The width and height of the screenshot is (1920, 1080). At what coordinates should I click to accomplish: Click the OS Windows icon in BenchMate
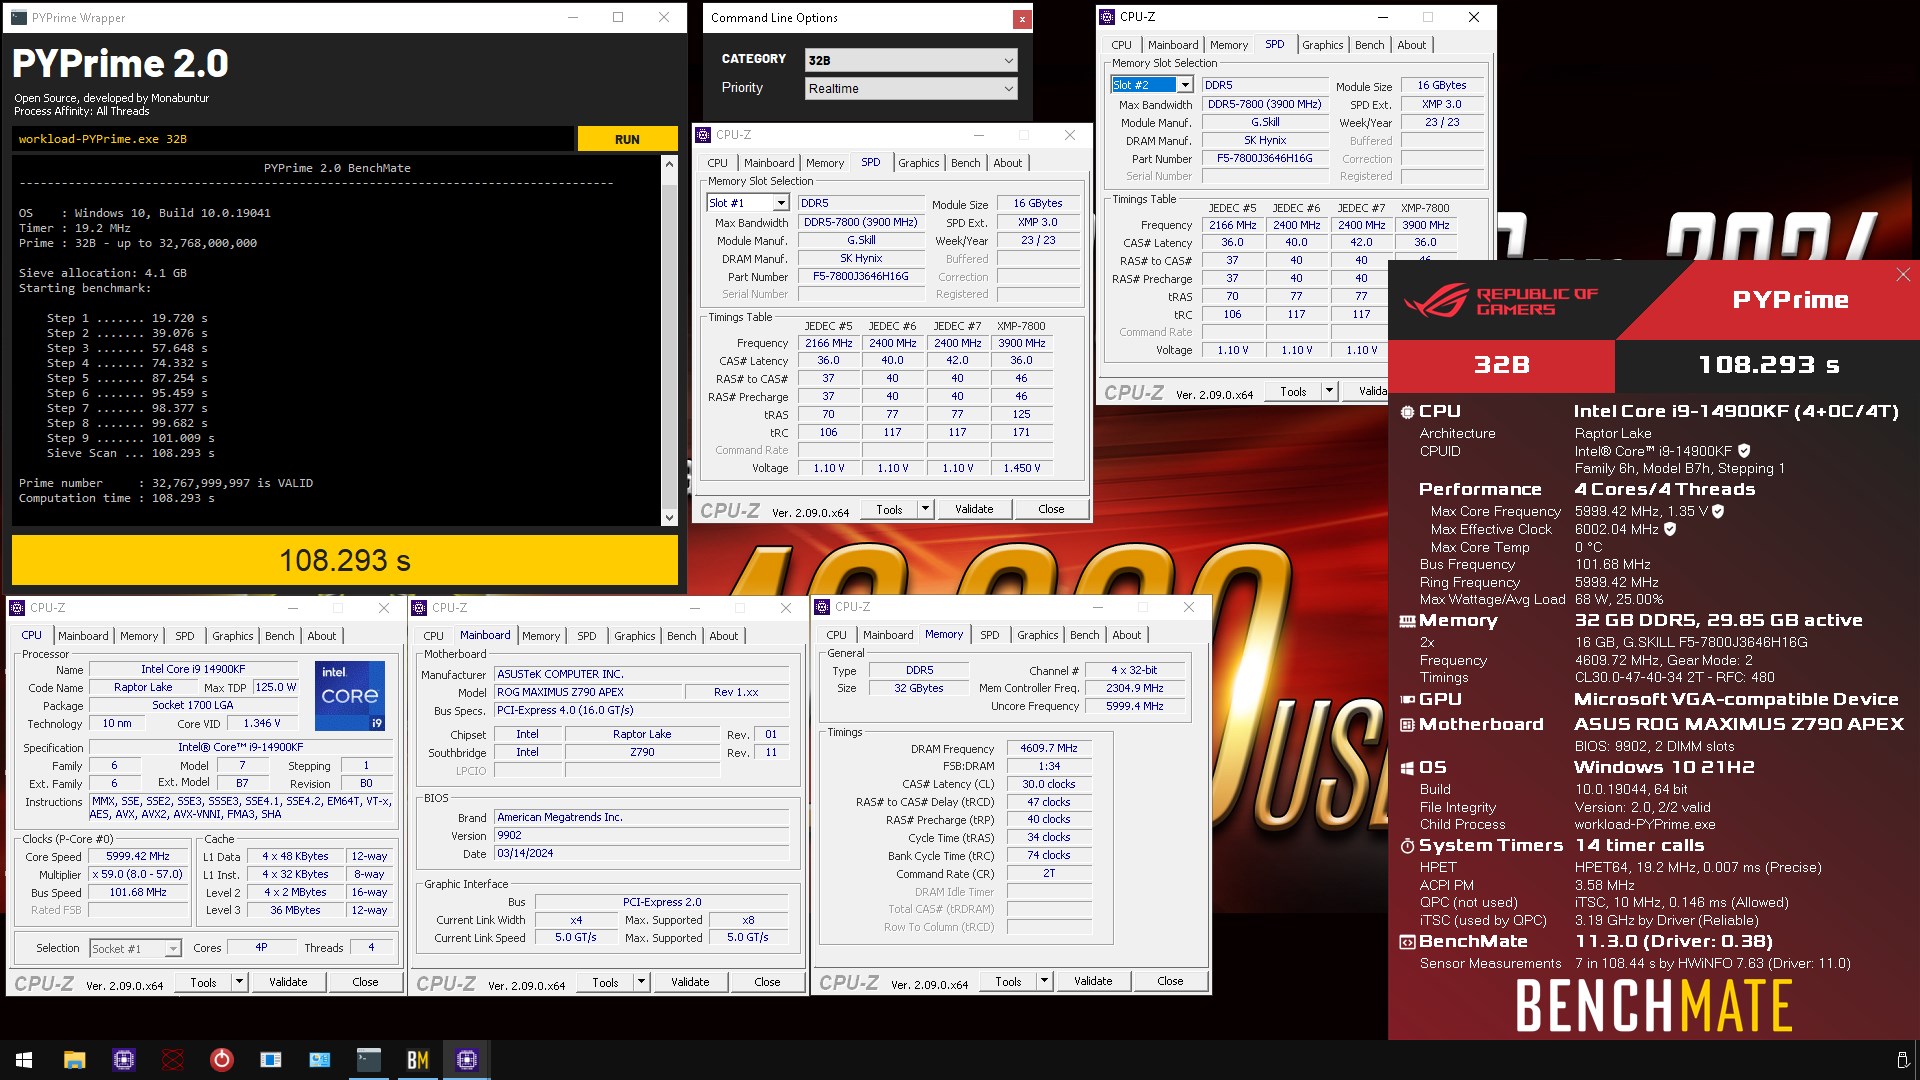click(1407, 768)
